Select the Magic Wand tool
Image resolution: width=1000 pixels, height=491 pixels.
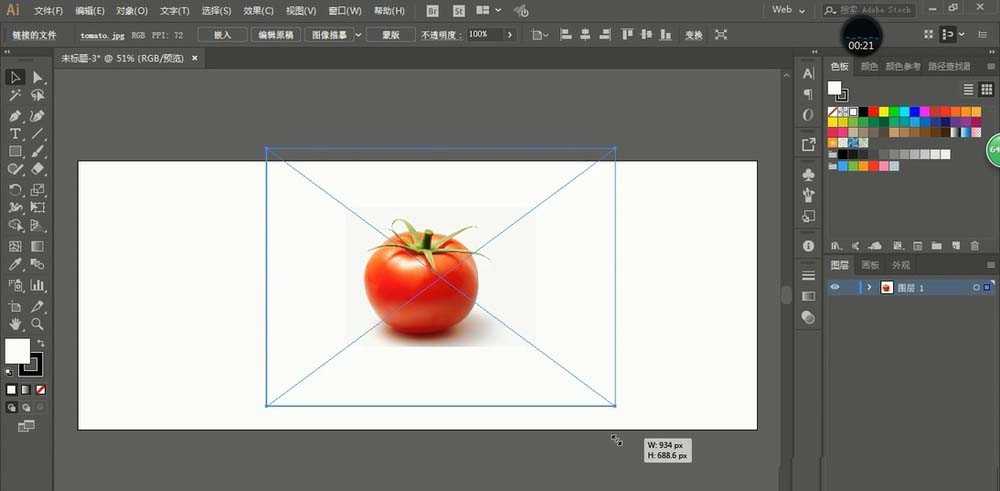(x=15, y=96)
